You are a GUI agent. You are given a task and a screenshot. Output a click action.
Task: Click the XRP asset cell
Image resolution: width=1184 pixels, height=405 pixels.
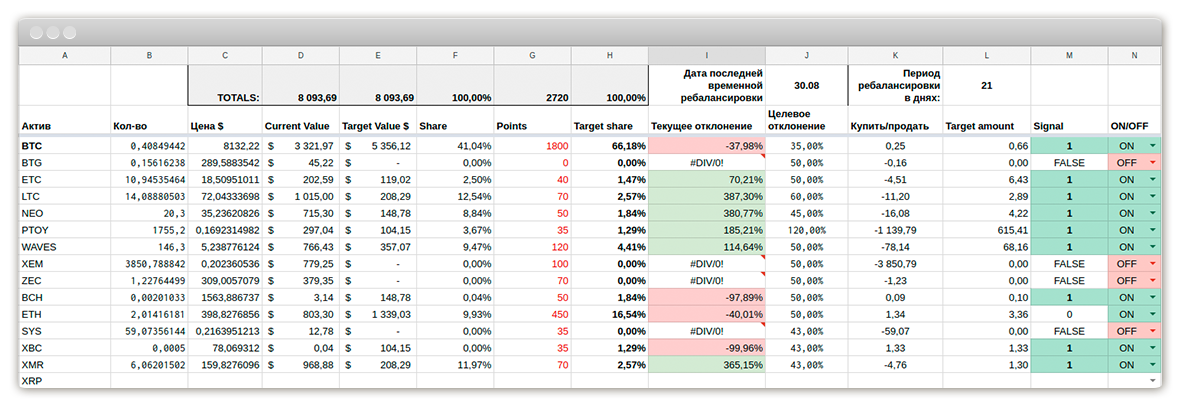point(65,381)
